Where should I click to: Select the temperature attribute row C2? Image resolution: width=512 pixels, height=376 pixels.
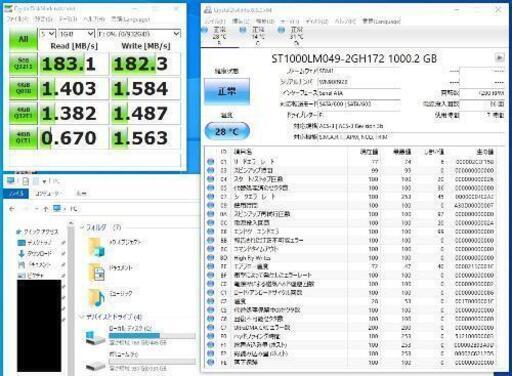coord(350,301)
